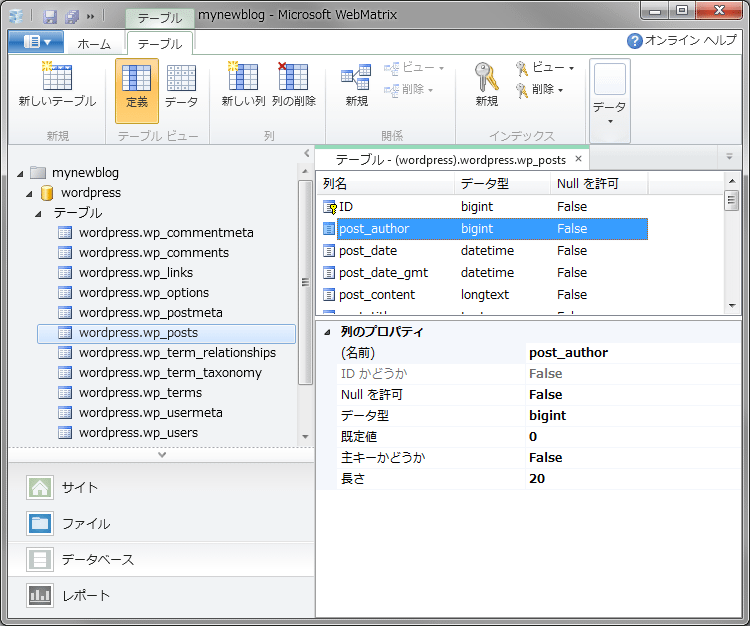Collapse the wordpress database node
Screen dimensions: 750x626
coord(30,194)
